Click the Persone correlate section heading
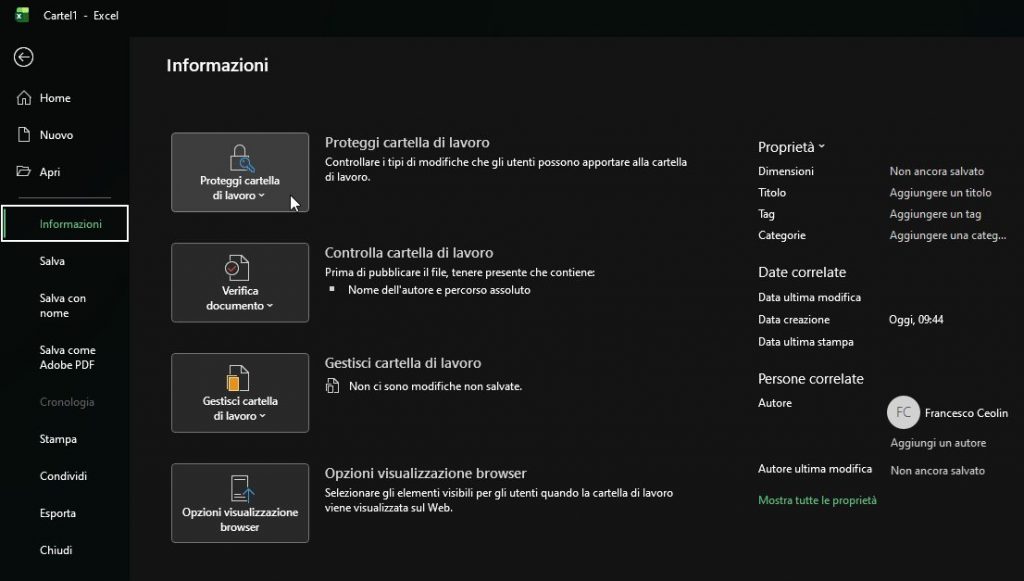The height and width of the screenshot is (581, 1024). [x=810, y=379]
